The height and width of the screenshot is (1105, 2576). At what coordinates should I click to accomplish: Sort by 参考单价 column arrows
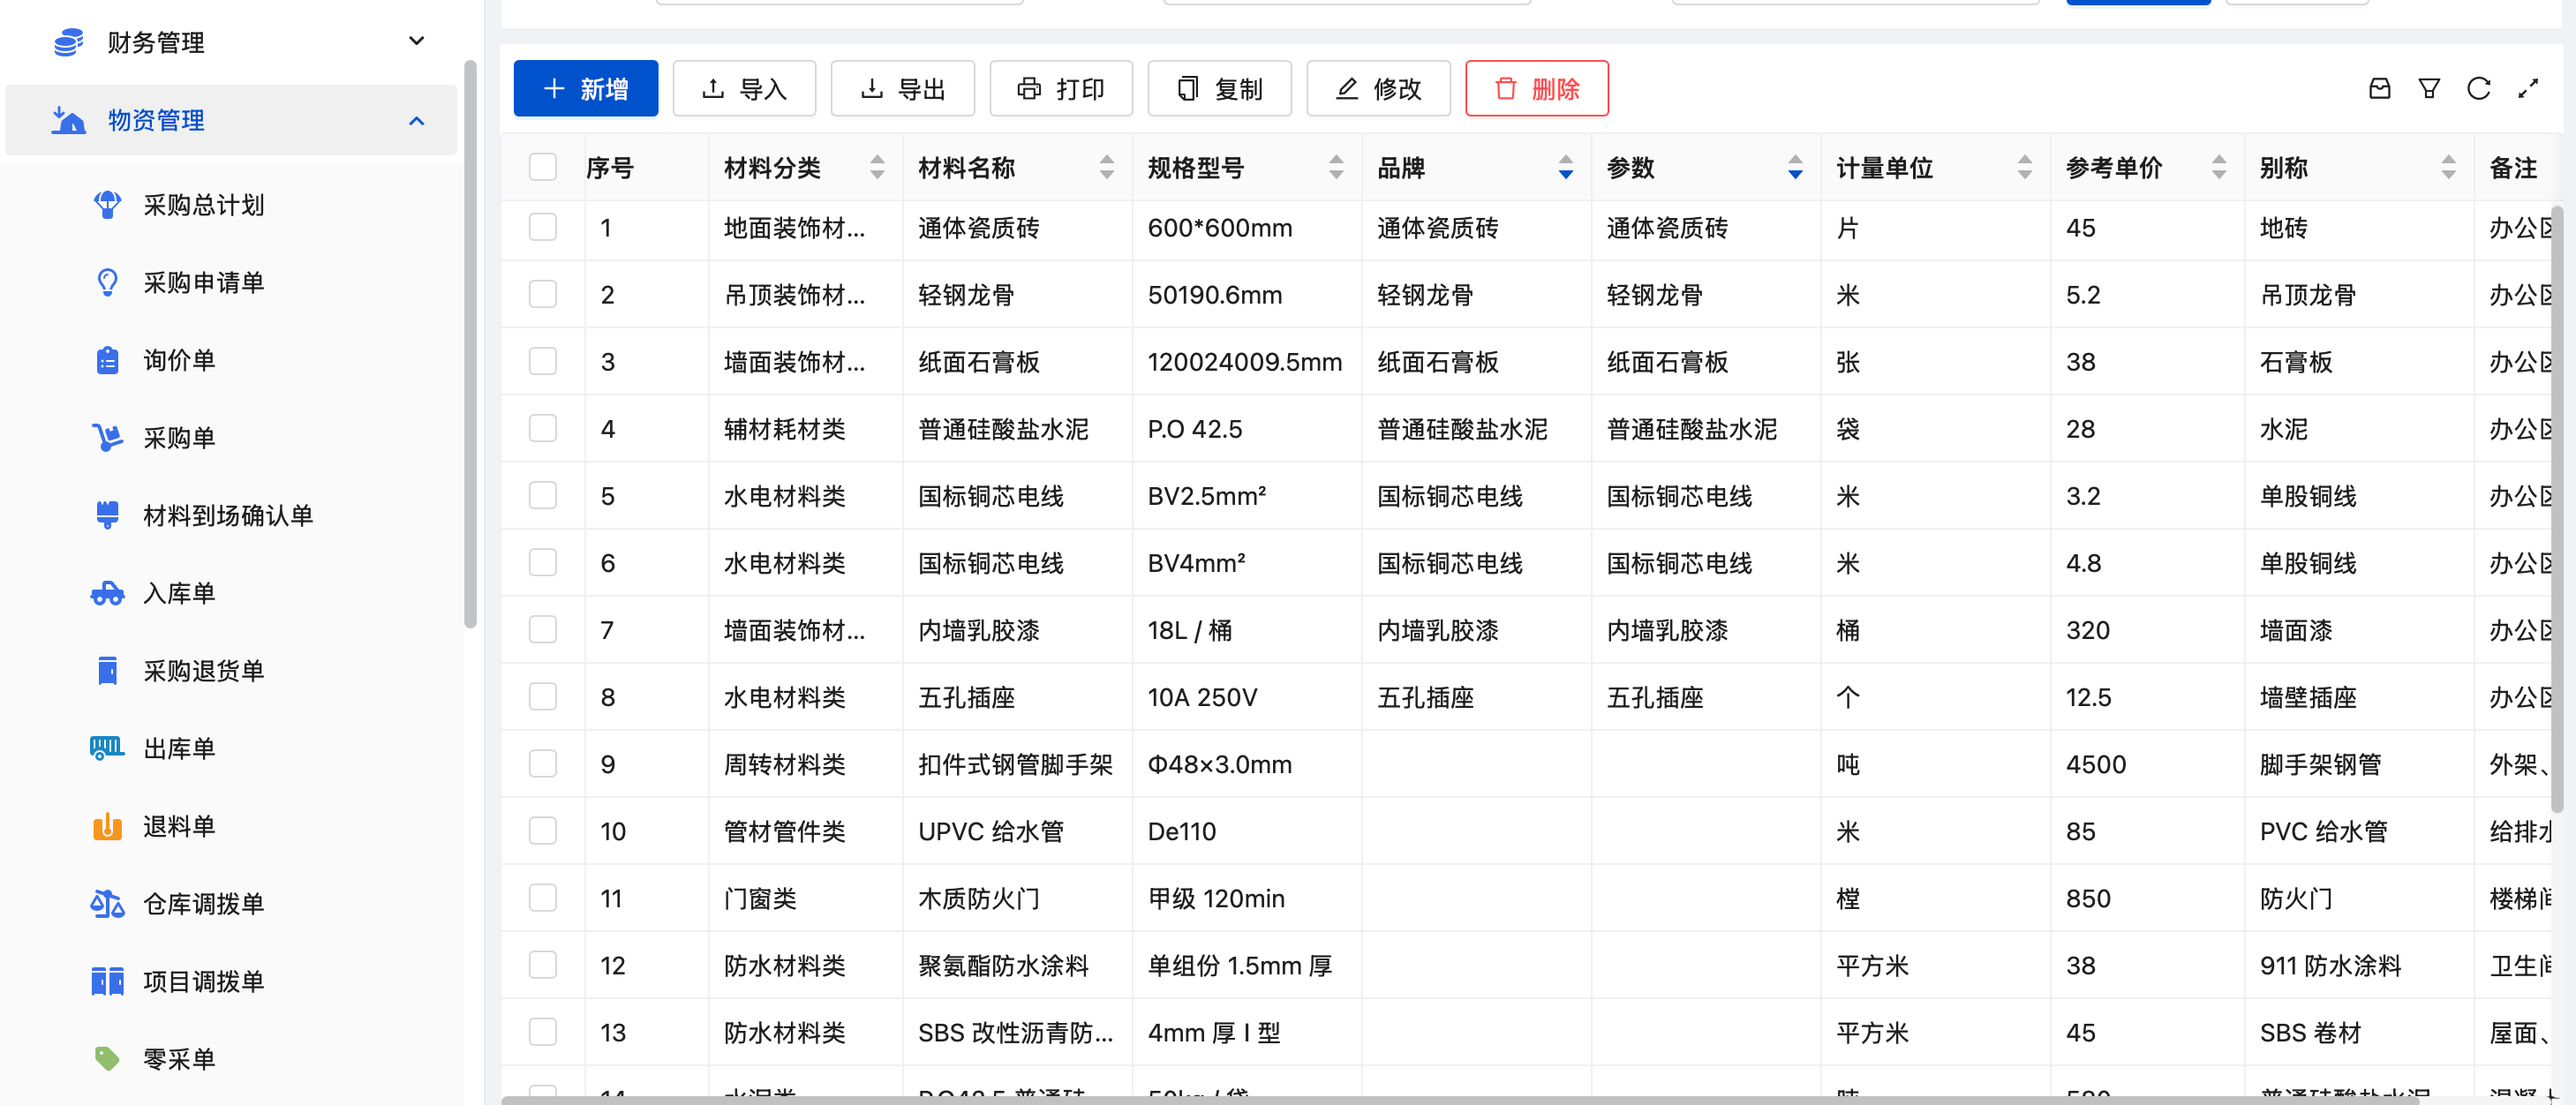tap(2219, 167)
